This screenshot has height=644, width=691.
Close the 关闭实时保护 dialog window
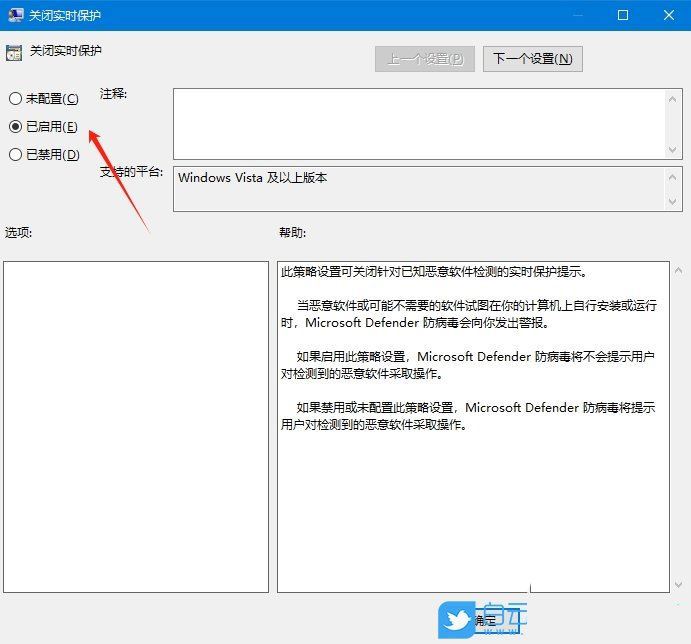[x=669, y=15]
